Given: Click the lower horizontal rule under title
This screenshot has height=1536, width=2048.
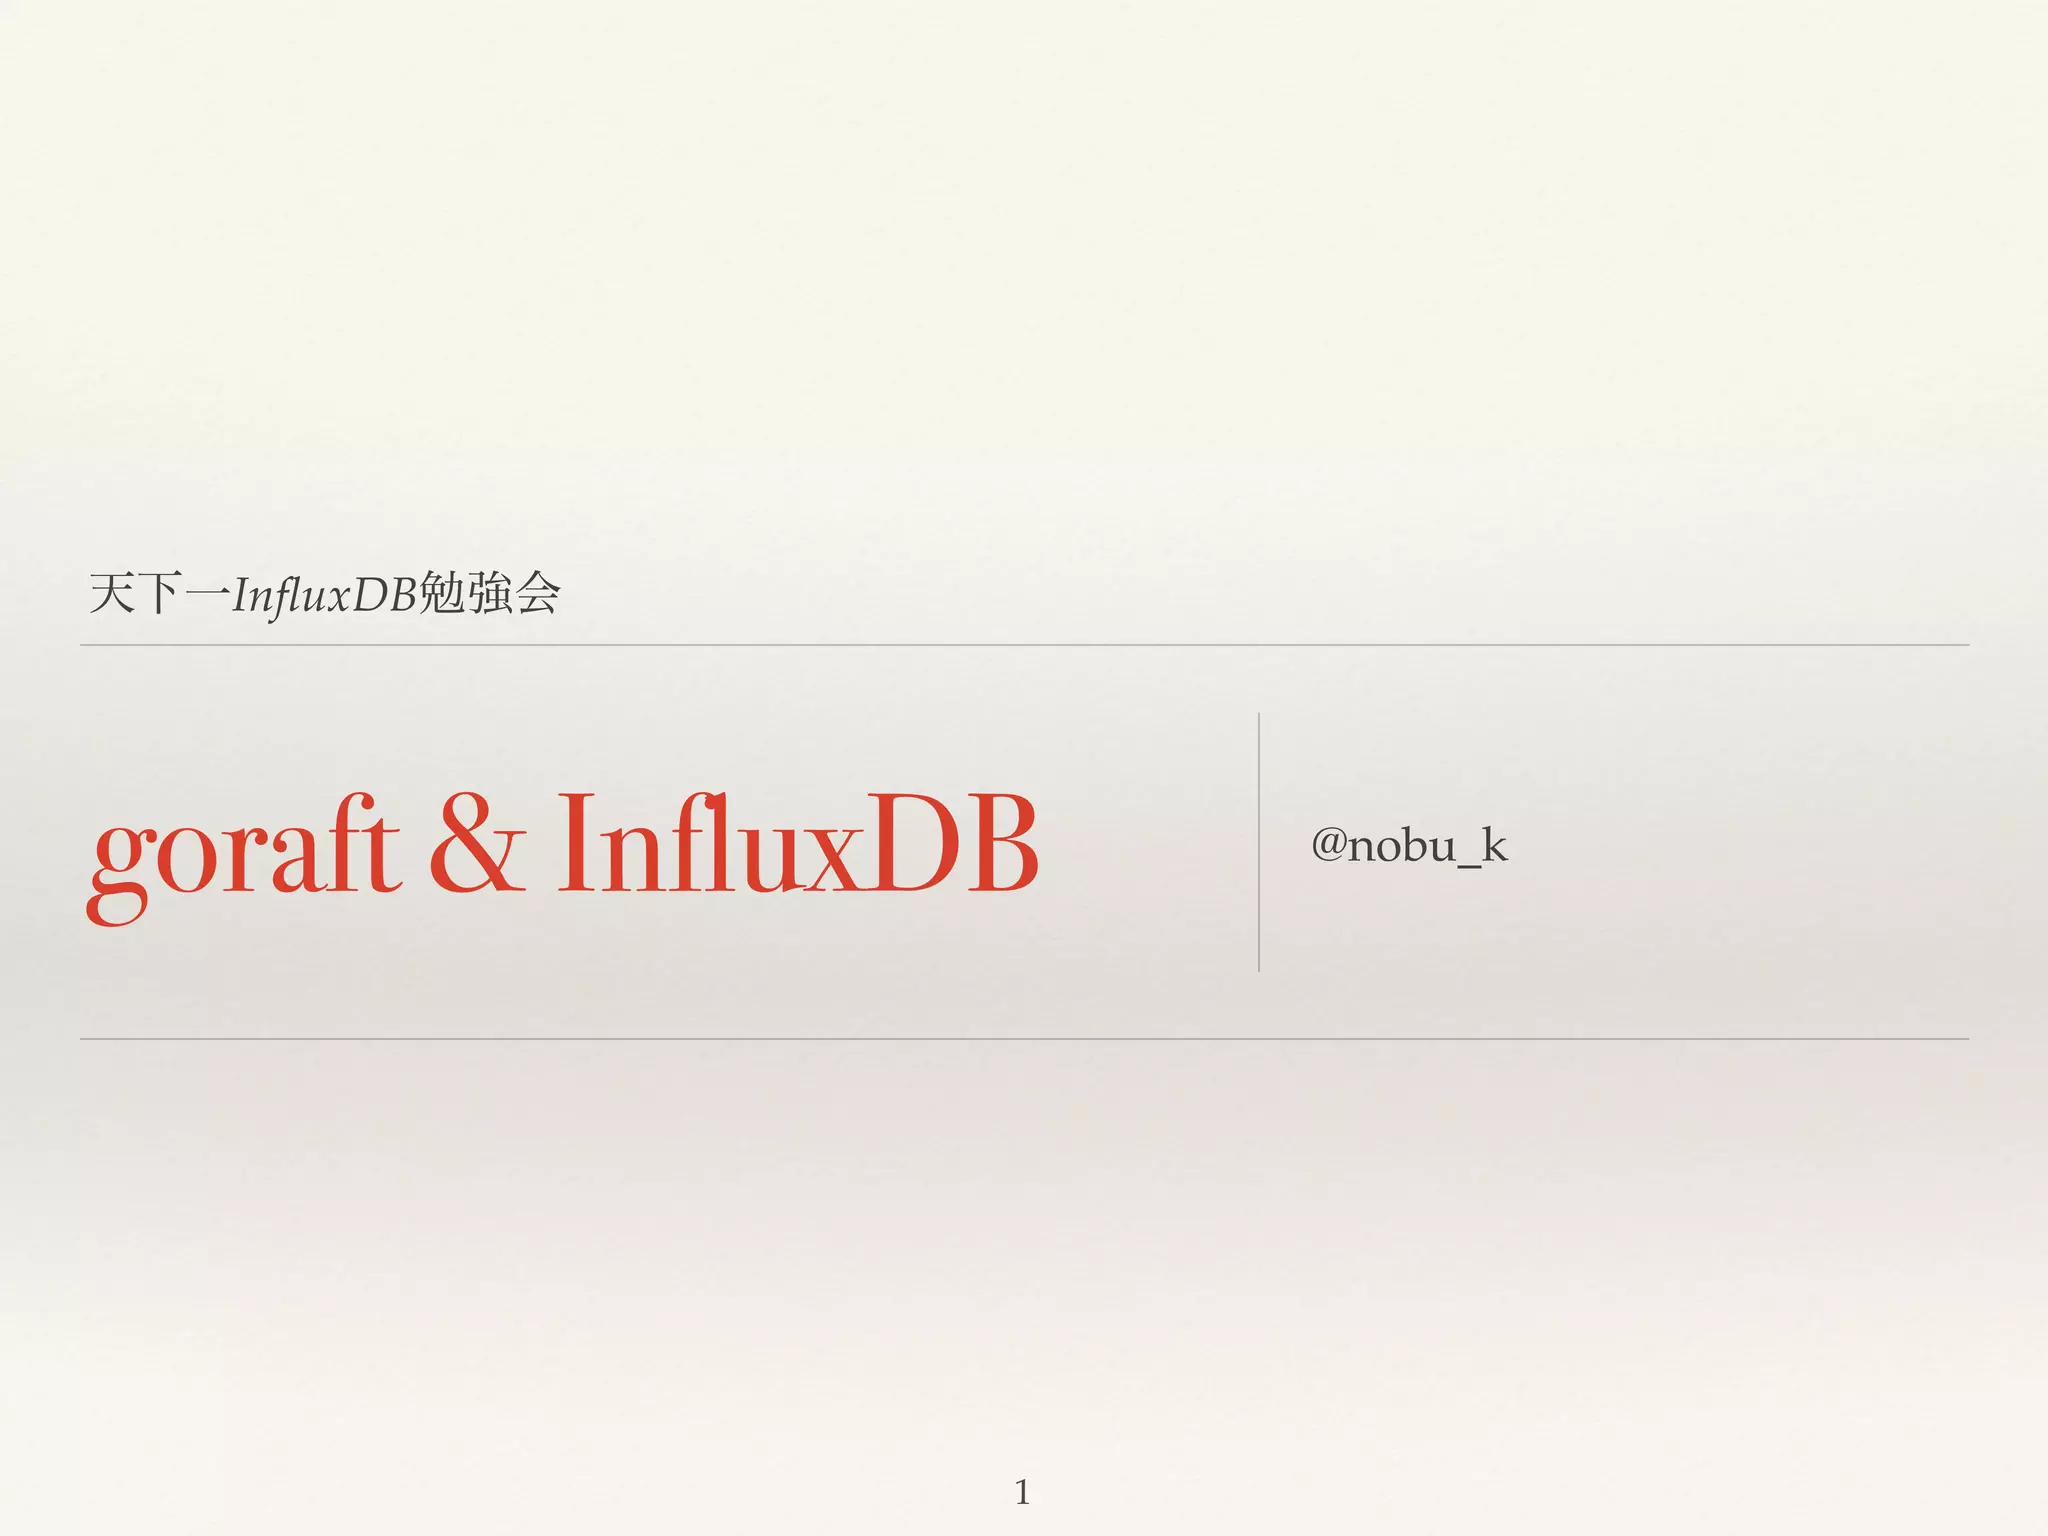Looking at the screenshot, I should pos(1024,1039).
